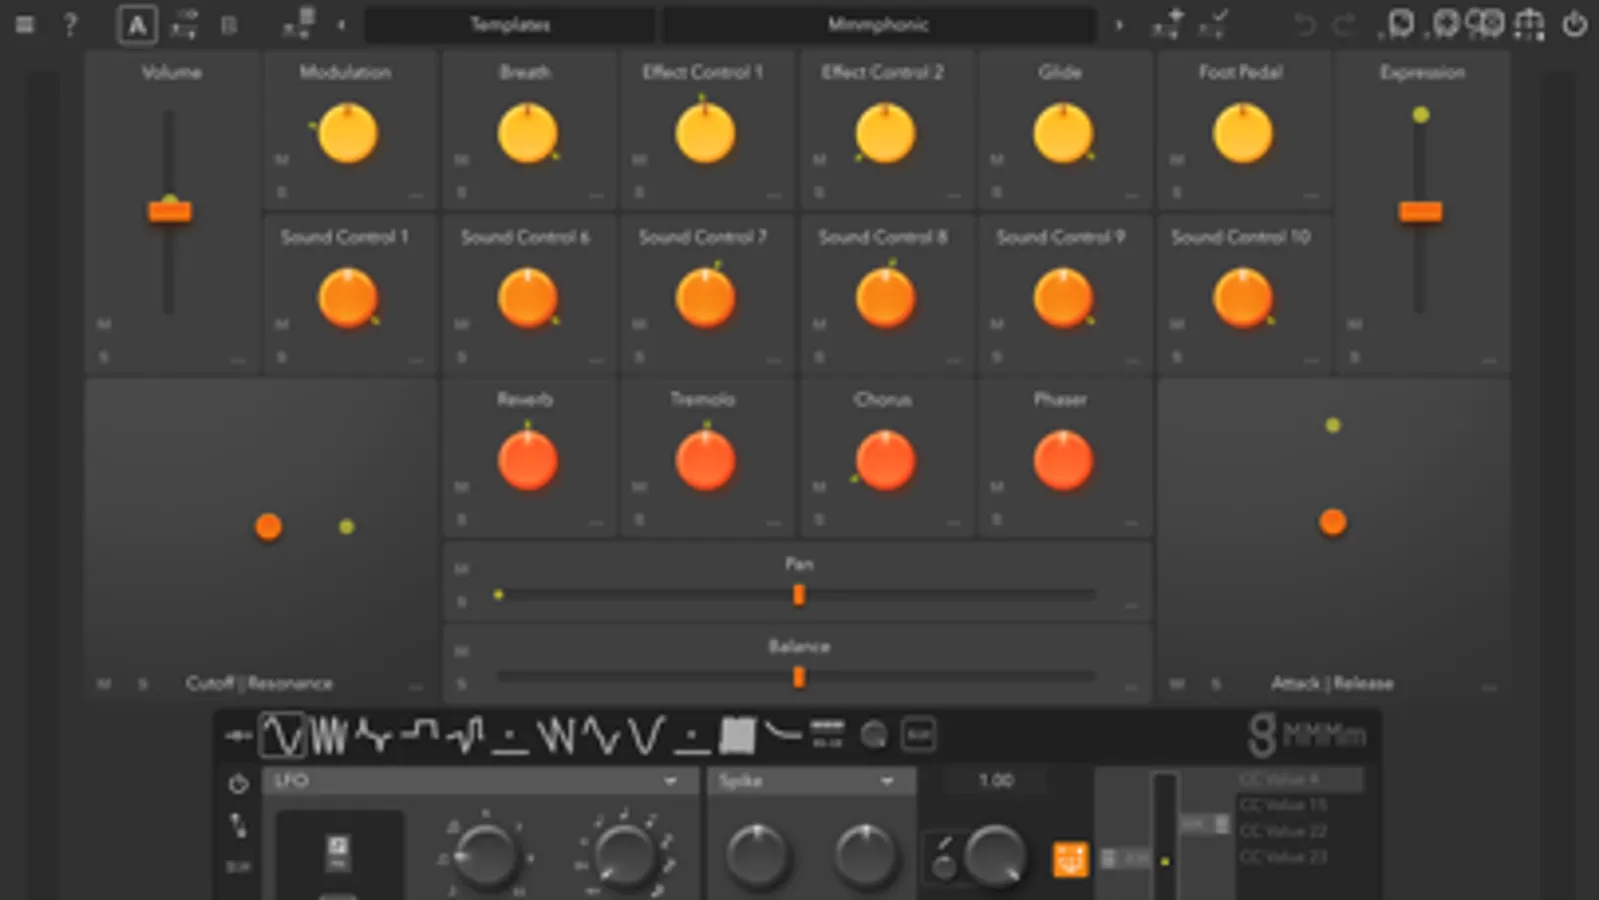The width and height of the screenshot is (1599, 900).
Task: Toggle the modulator power icon beside LFO
Action: click(x=238, y=784)
